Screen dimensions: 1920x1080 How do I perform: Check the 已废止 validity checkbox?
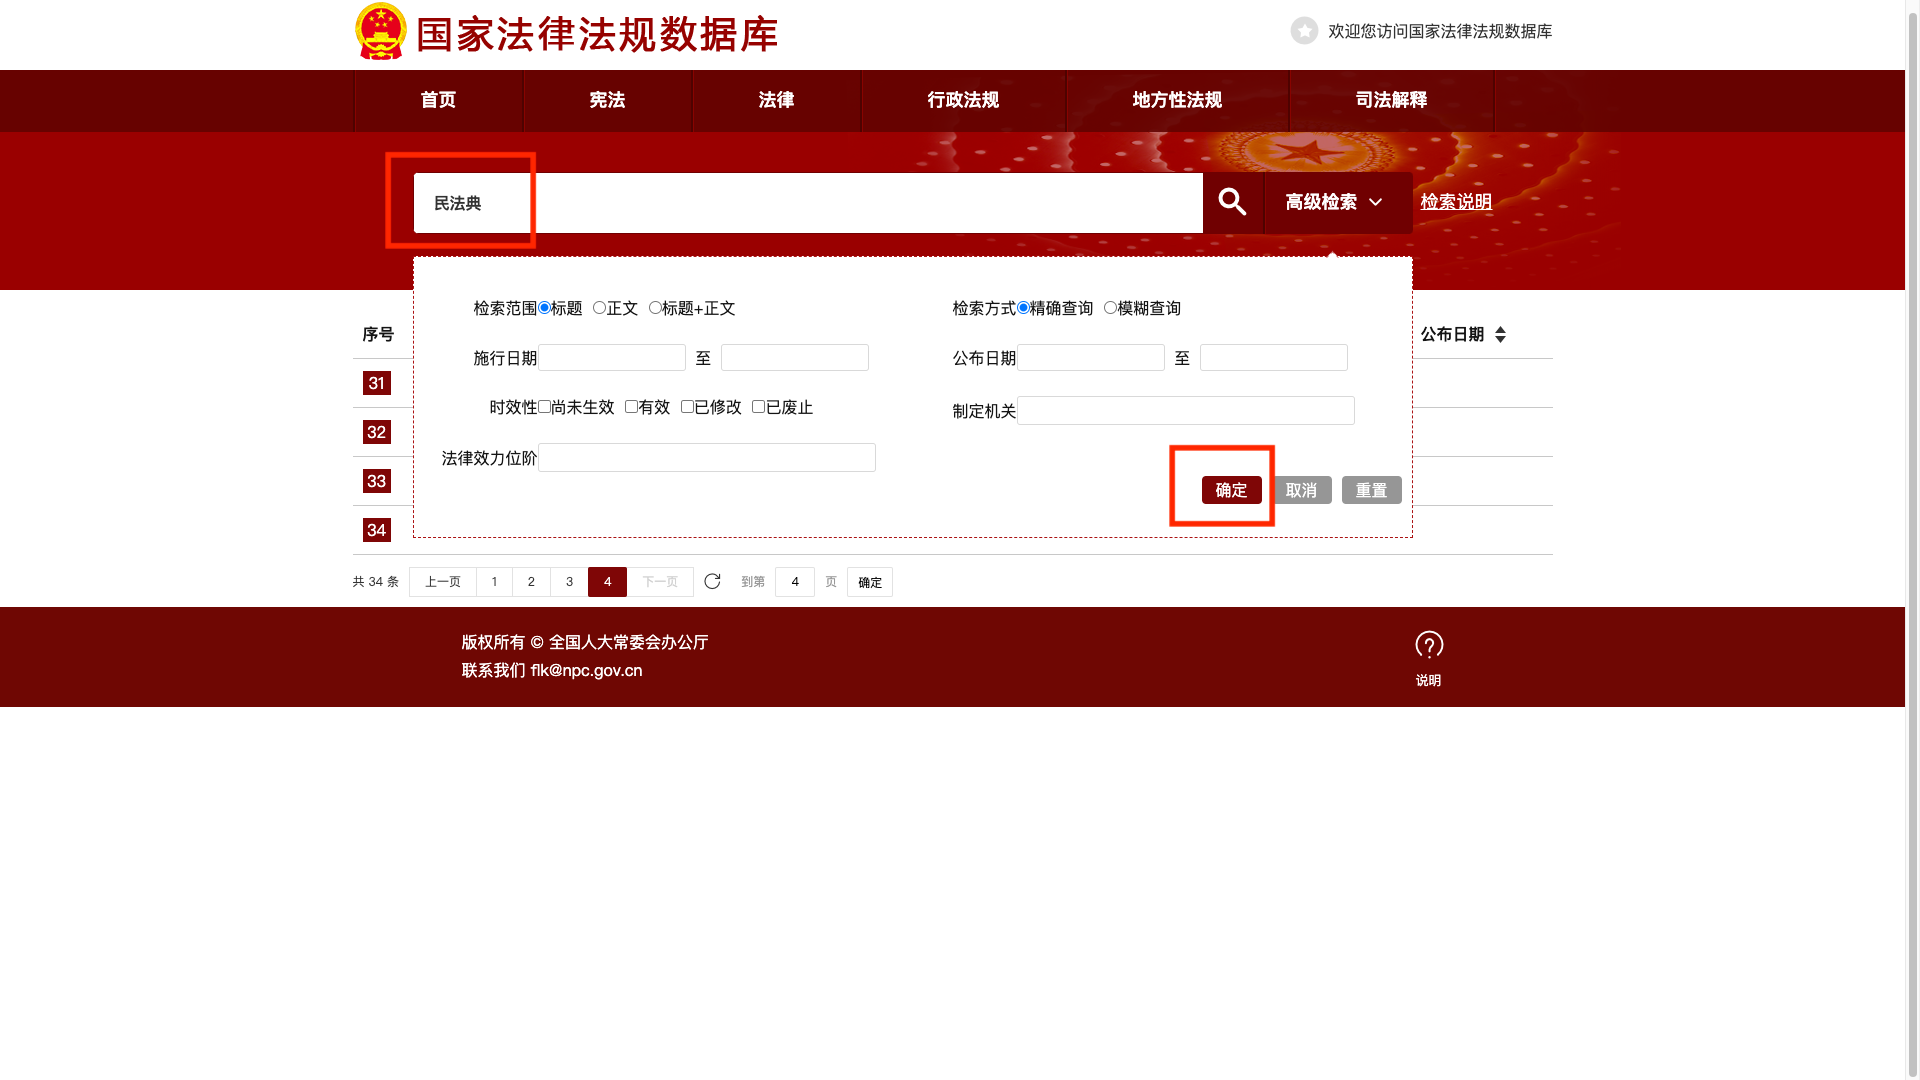(758, 407)
